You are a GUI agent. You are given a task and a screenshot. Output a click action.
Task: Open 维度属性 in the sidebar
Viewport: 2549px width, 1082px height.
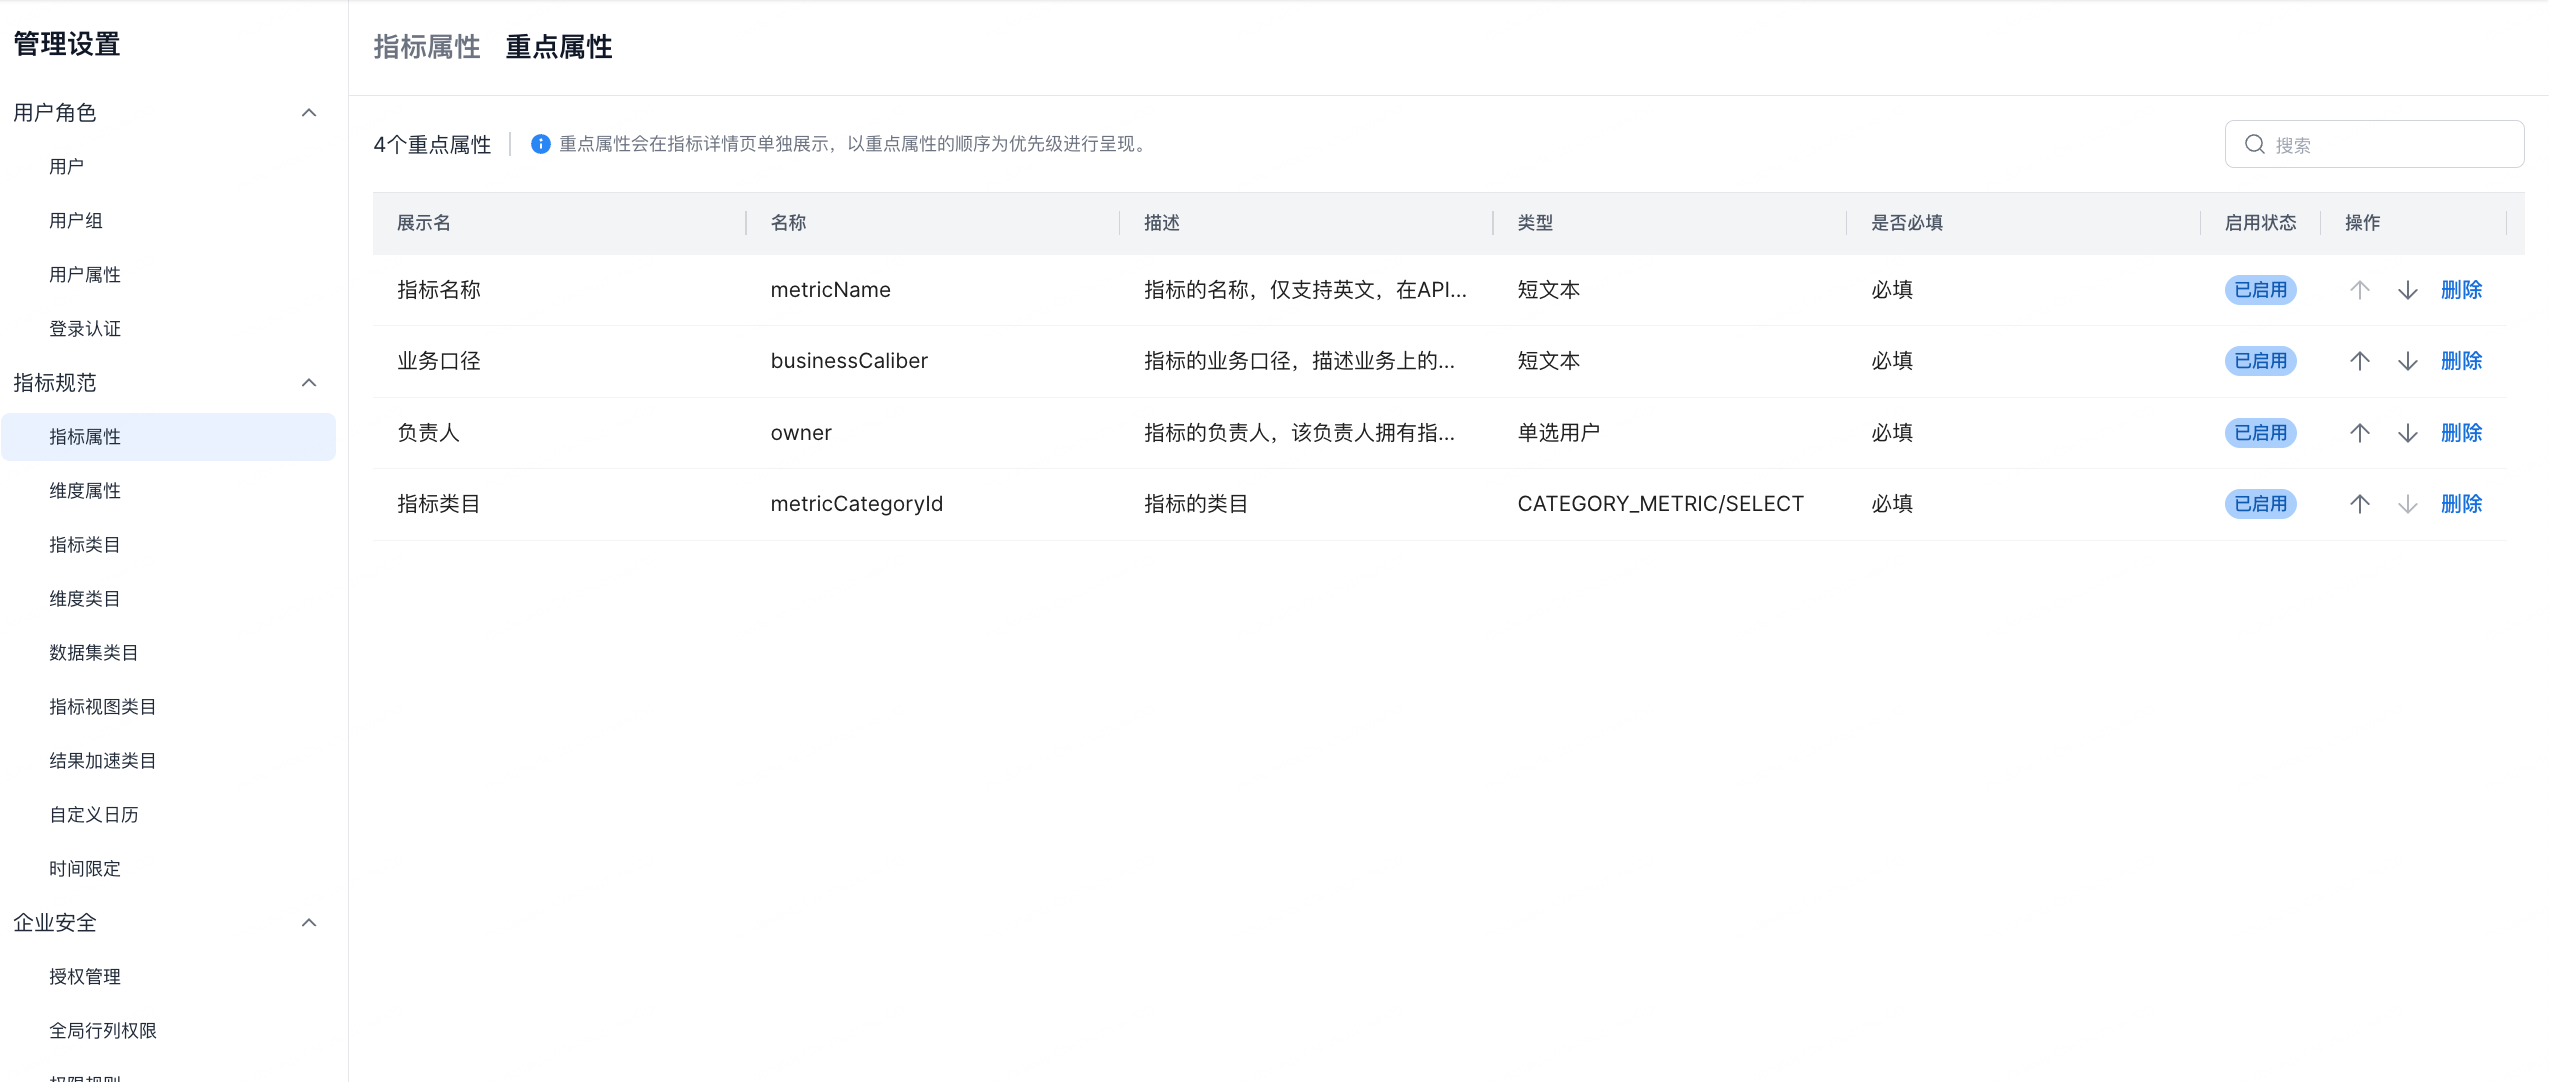(x=85, y=491)
